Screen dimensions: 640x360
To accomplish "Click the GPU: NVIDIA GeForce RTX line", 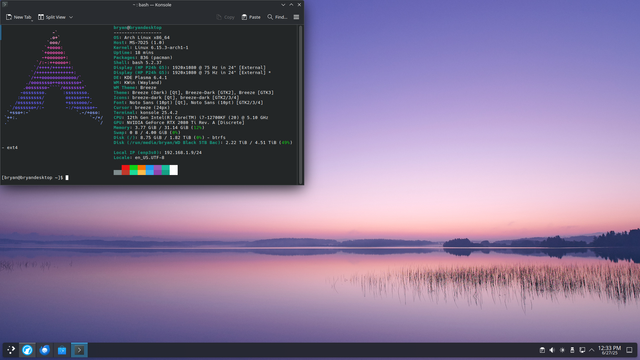I will point(179,122).
